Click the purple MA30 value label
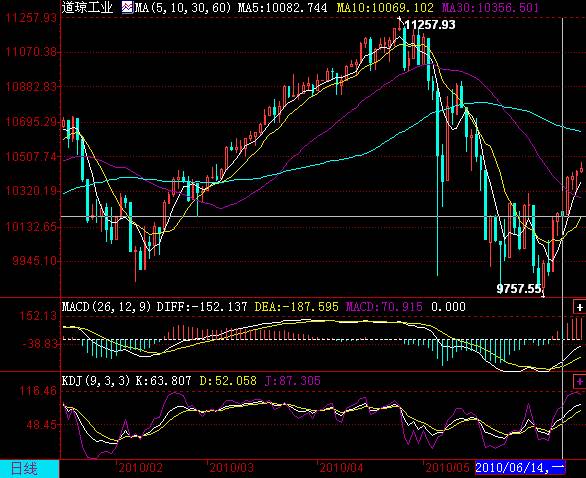 click(490, 7)
